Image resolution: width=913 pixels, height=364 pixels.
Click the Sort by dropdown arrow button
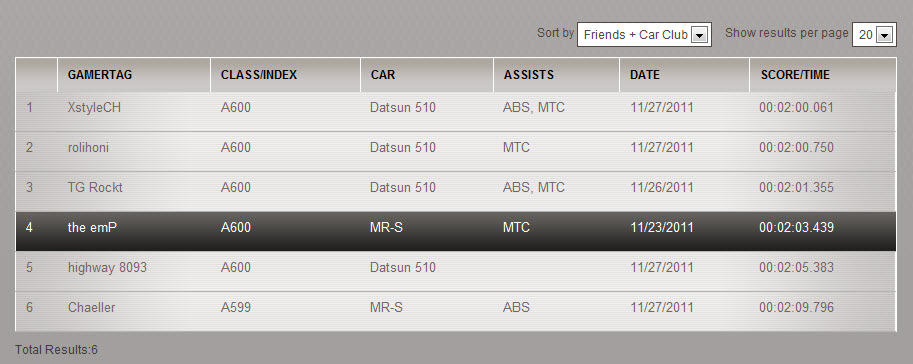click(699, 36)
